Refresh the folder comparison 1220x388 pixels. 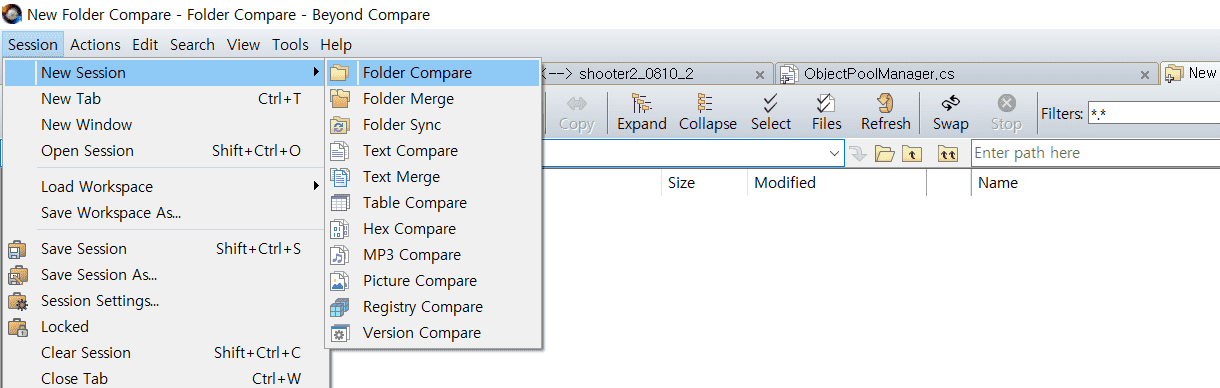885,112
